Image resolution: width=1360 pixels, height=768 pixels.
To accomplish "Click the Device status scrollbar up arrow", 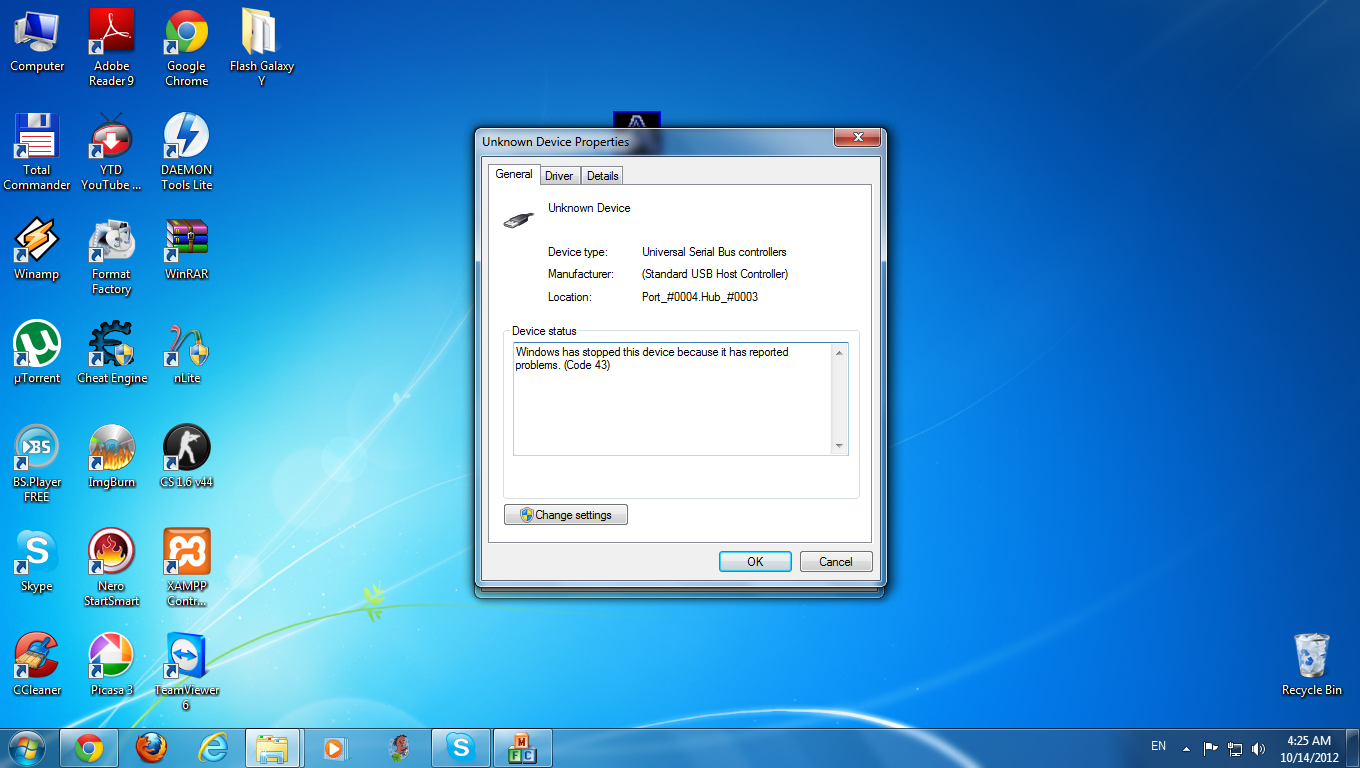I will (x=839, y=352).
